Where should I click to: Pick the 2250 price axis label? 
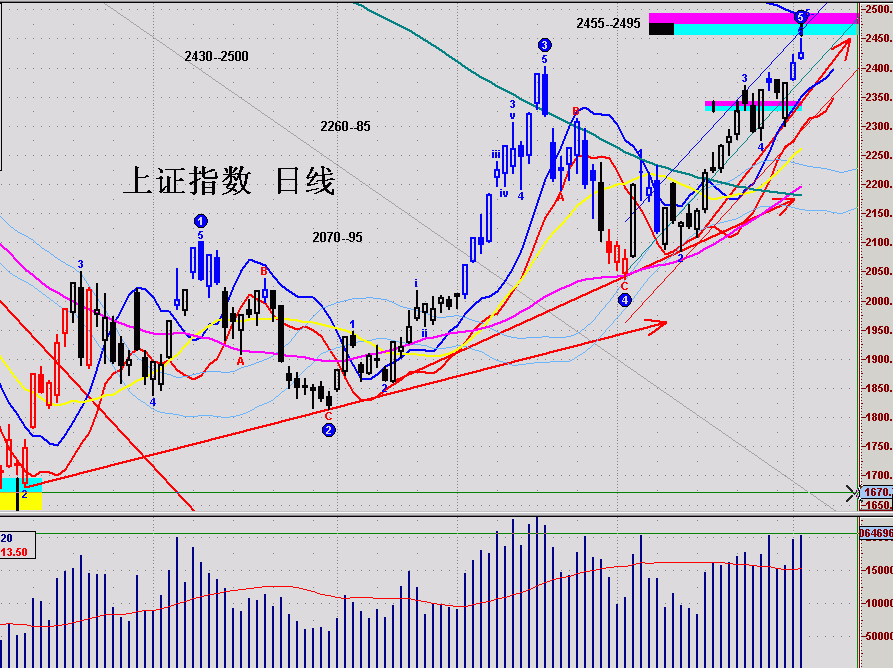(x=879, y=155)
